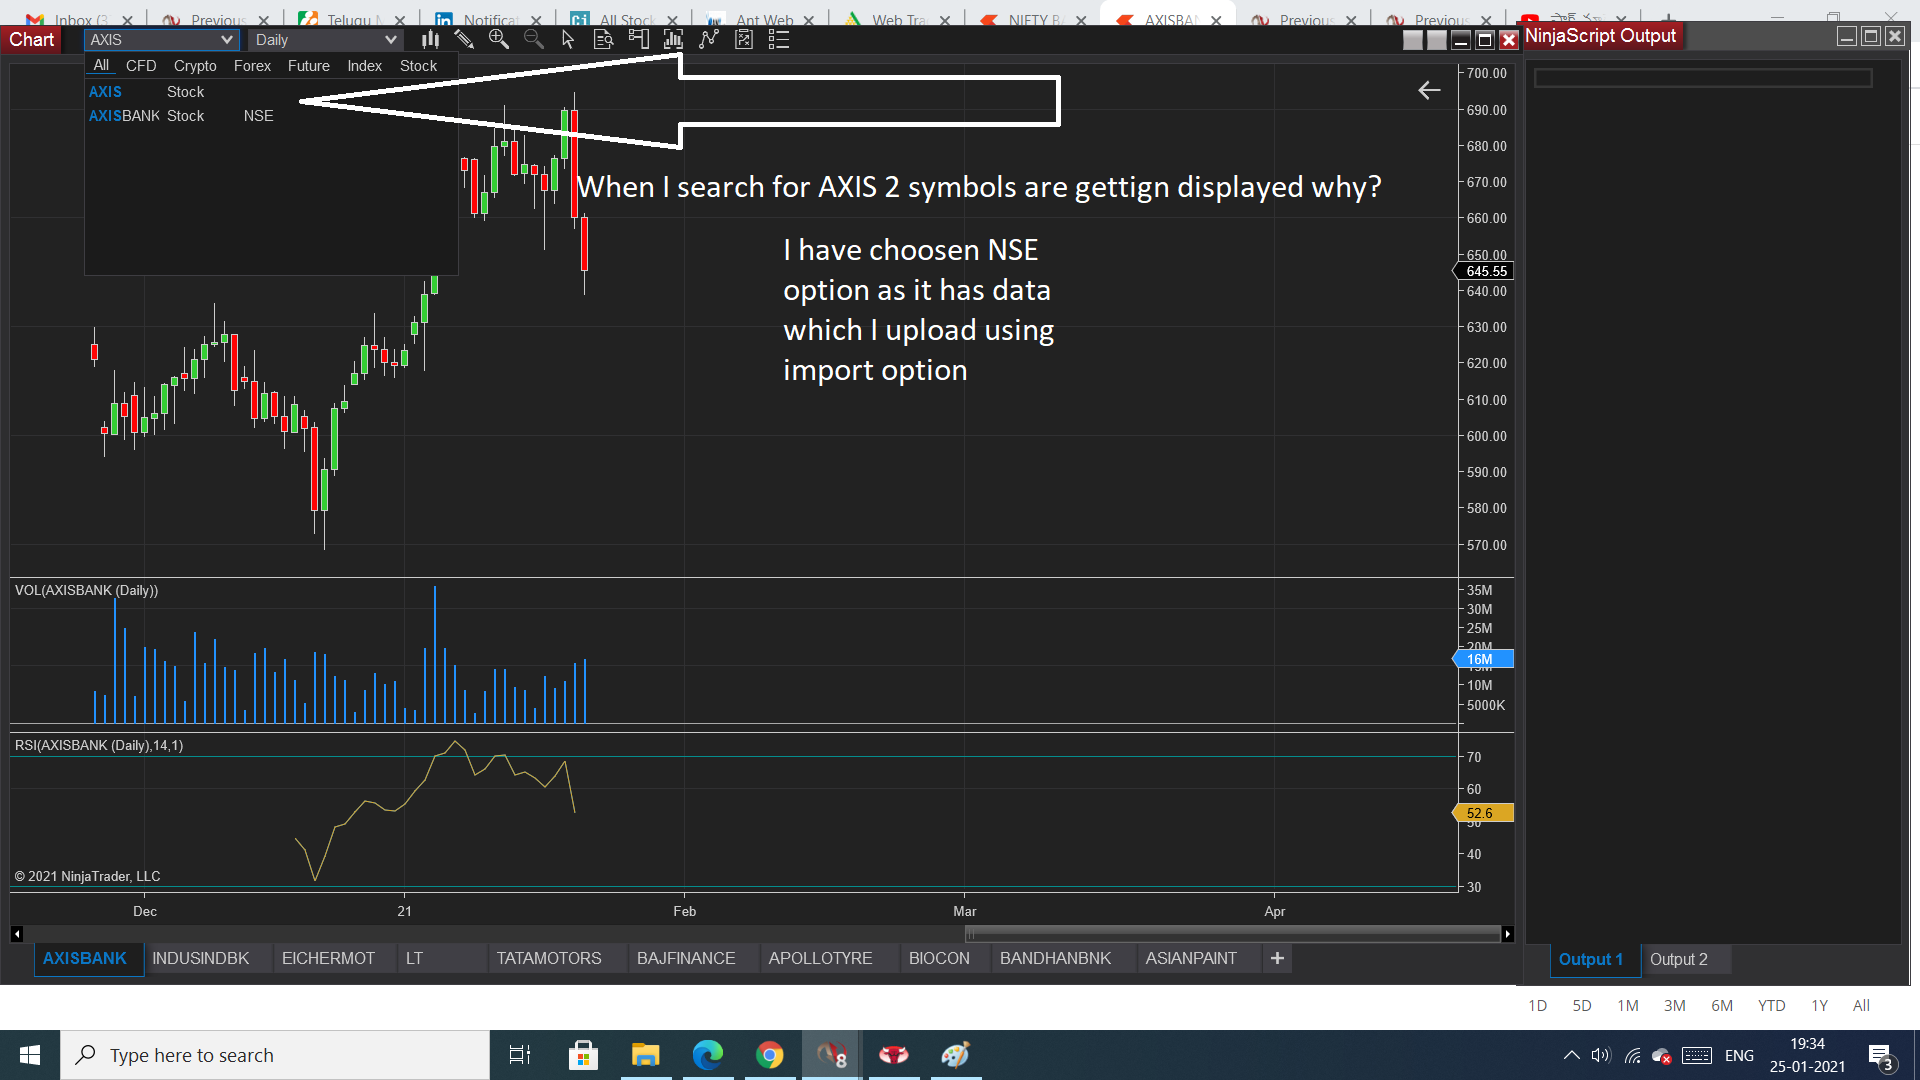The width and height of the screenshot is (1920, 1080).
Task: Open the Data Box icon
Action: [603, 40]
